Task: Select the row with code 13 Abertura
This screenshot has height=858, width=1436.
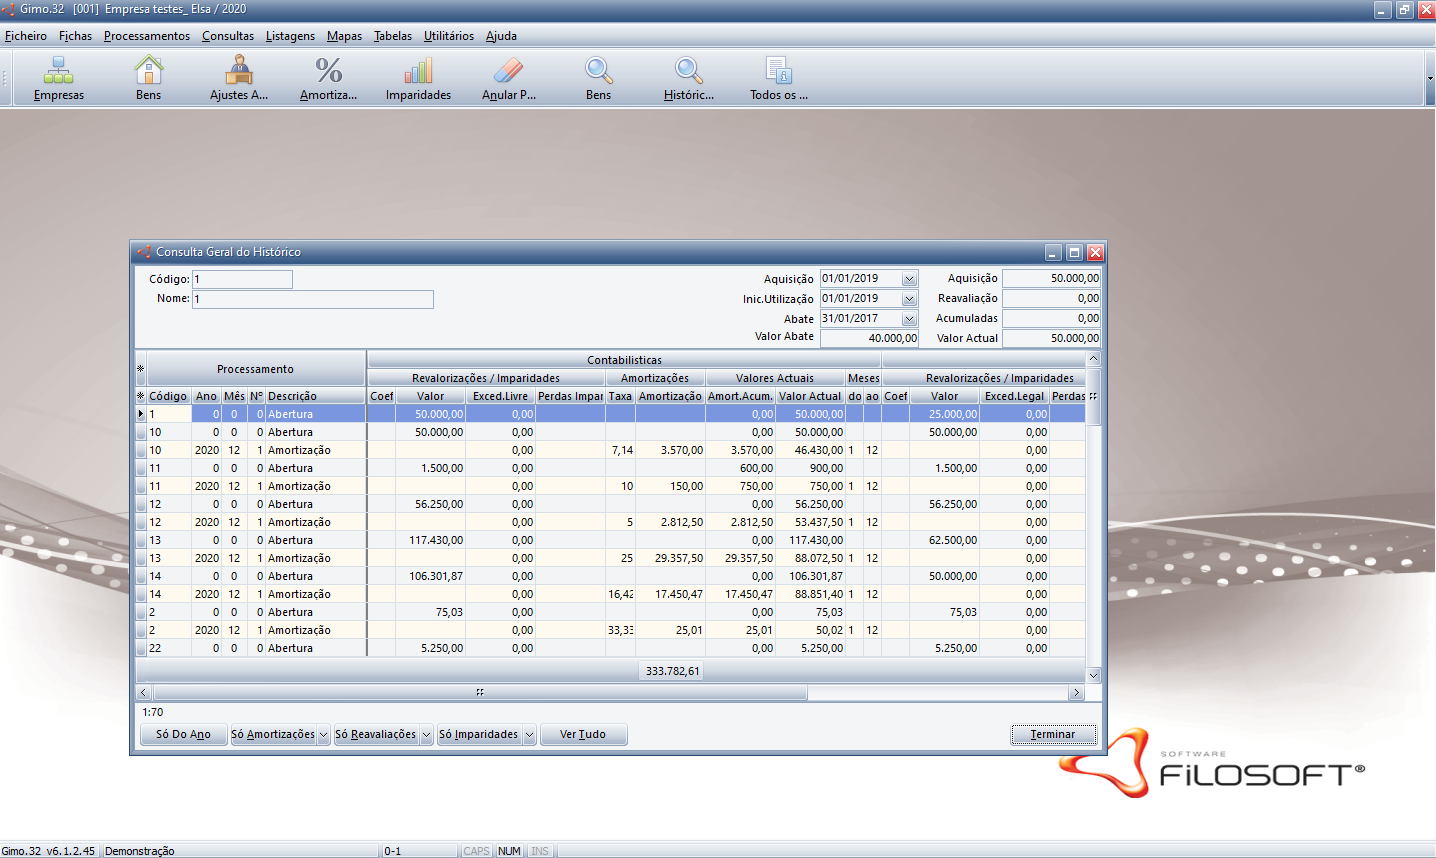Action: pyautogui.click(x=290, y=540)
